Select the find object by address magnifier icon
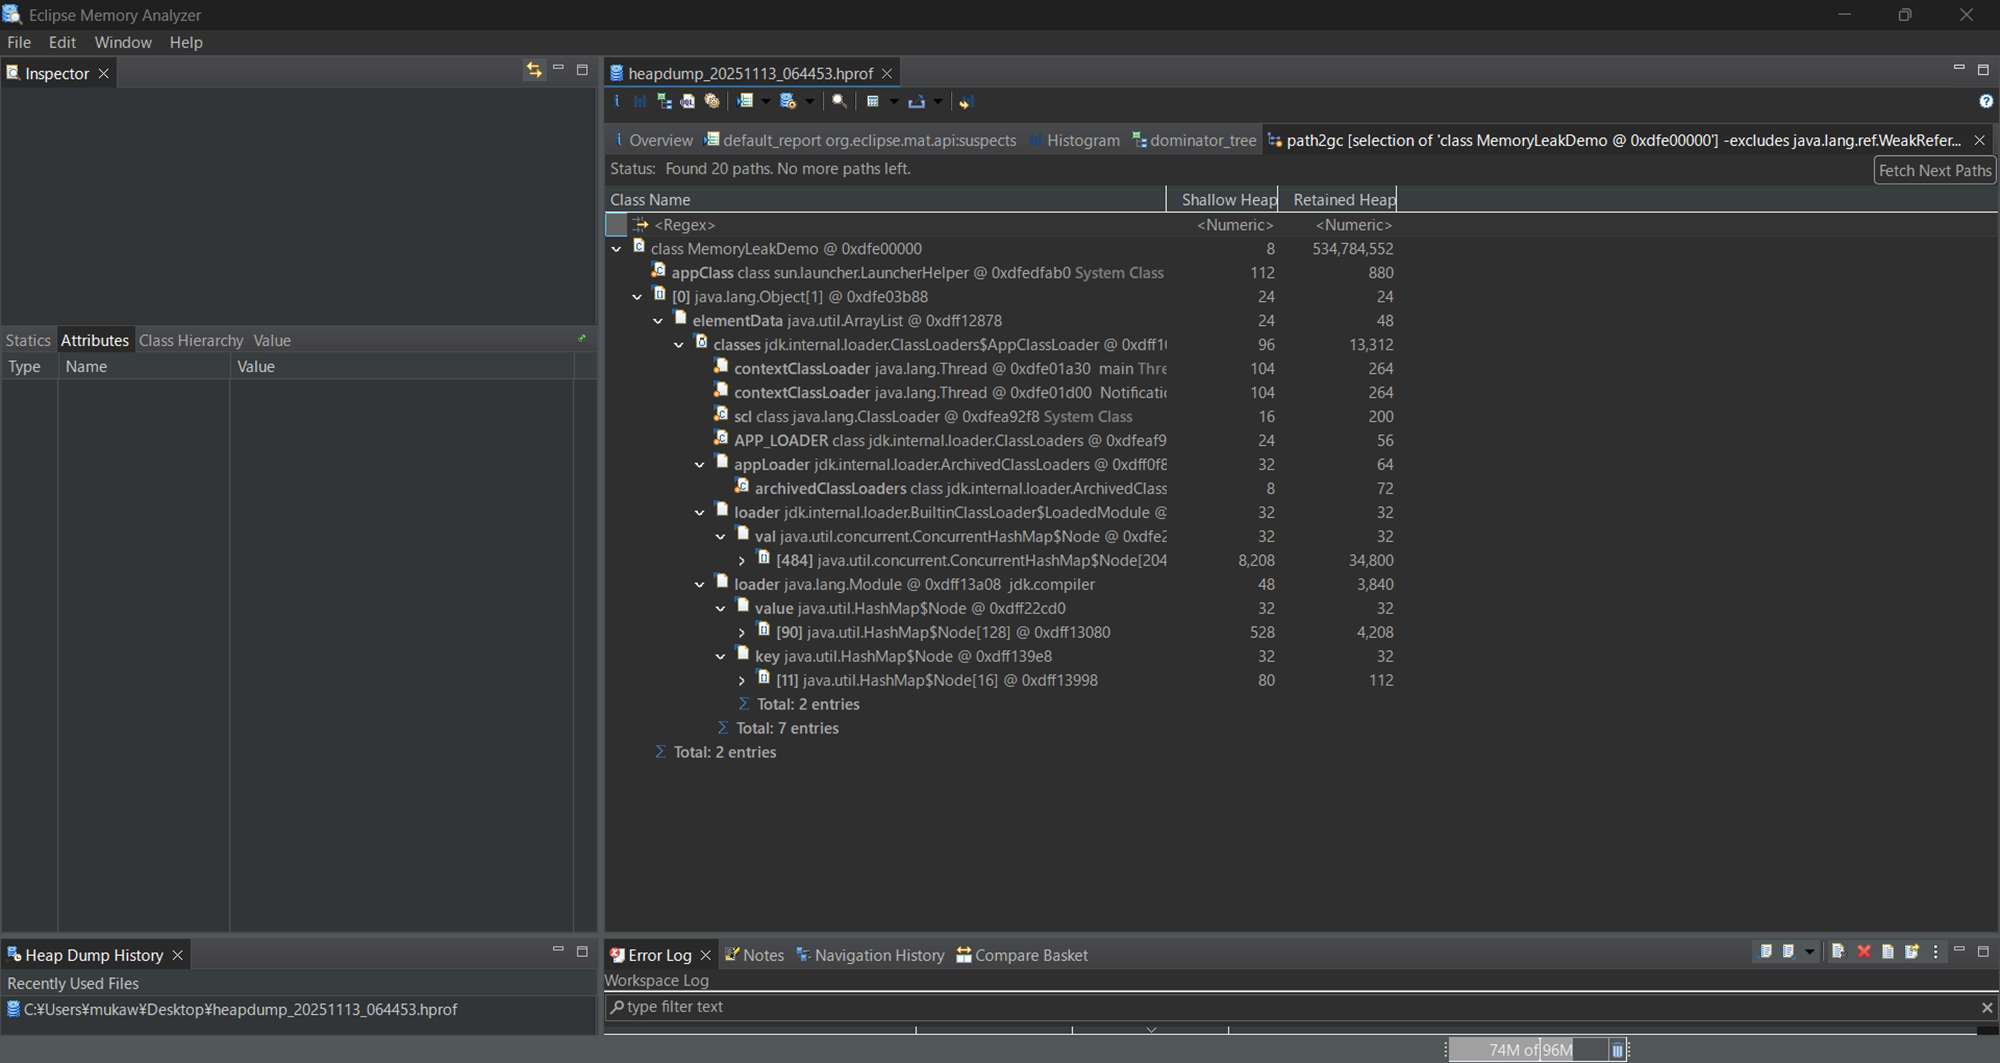This screenshot has width=2000, height=1063. coord(840,101)
